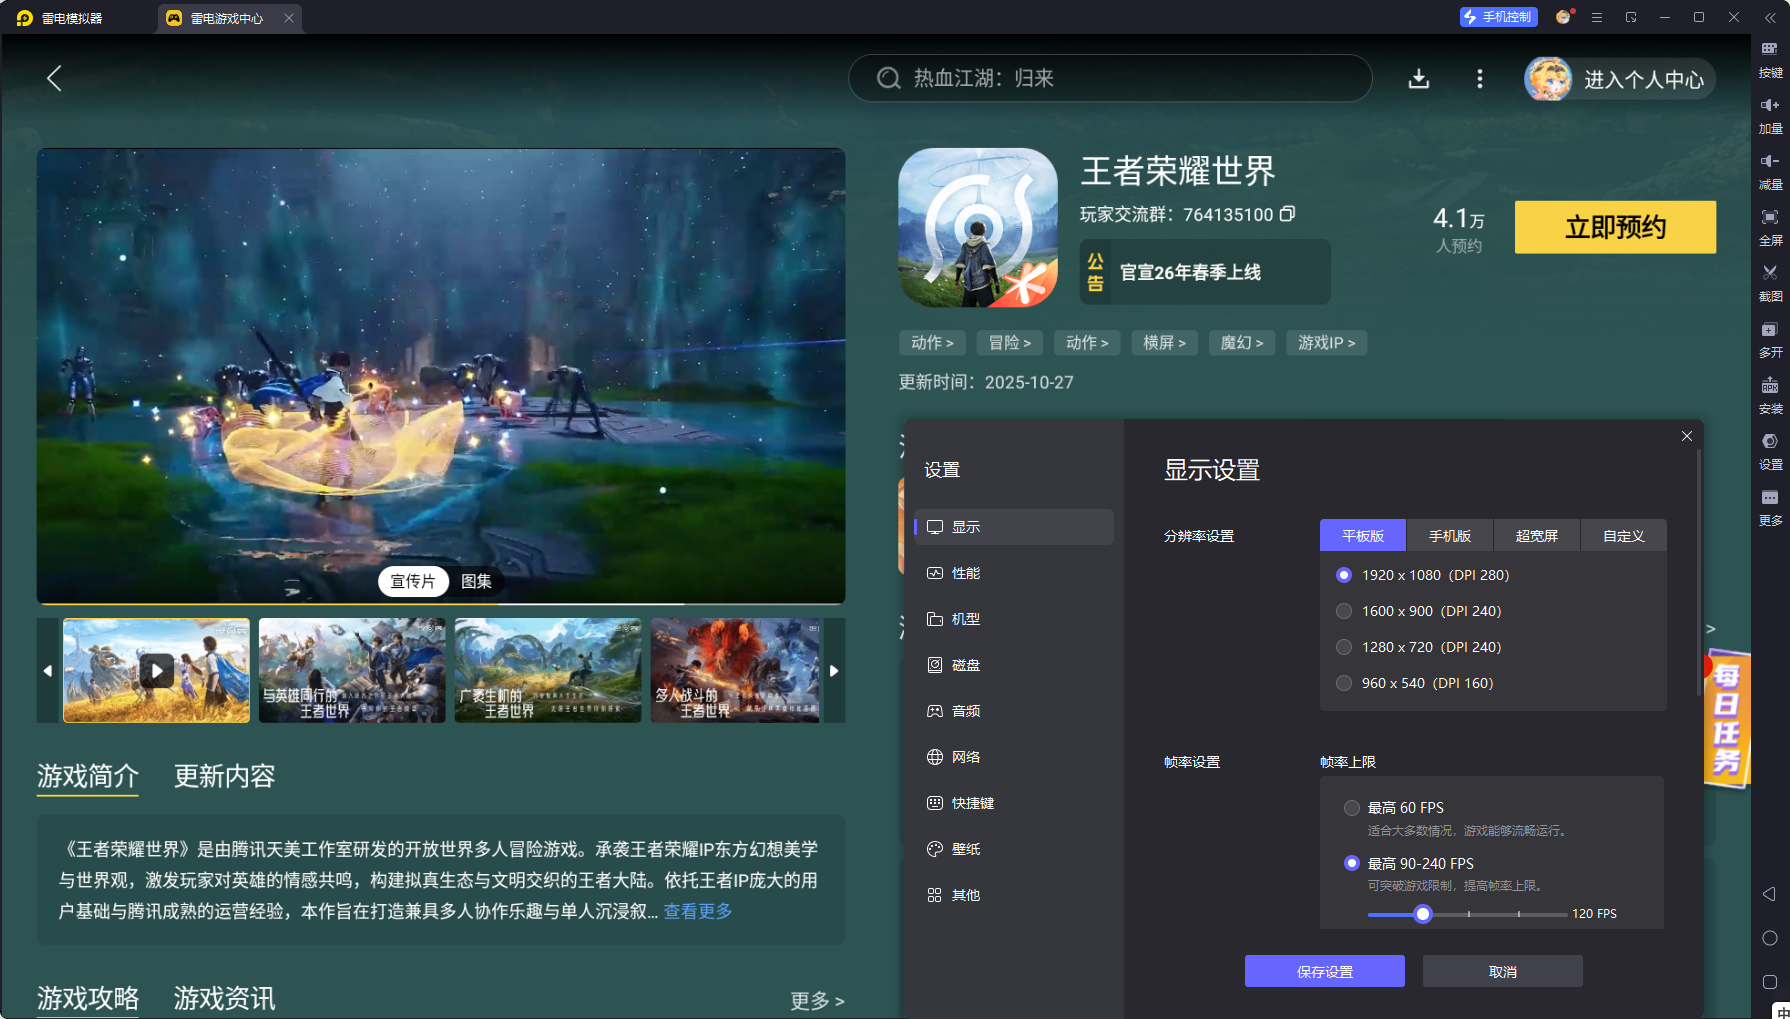Viewport: 1790px width, 1019px height.
Task: Click the 全屏 fullscreen icon in sidebar
Action: [1769, 227]
